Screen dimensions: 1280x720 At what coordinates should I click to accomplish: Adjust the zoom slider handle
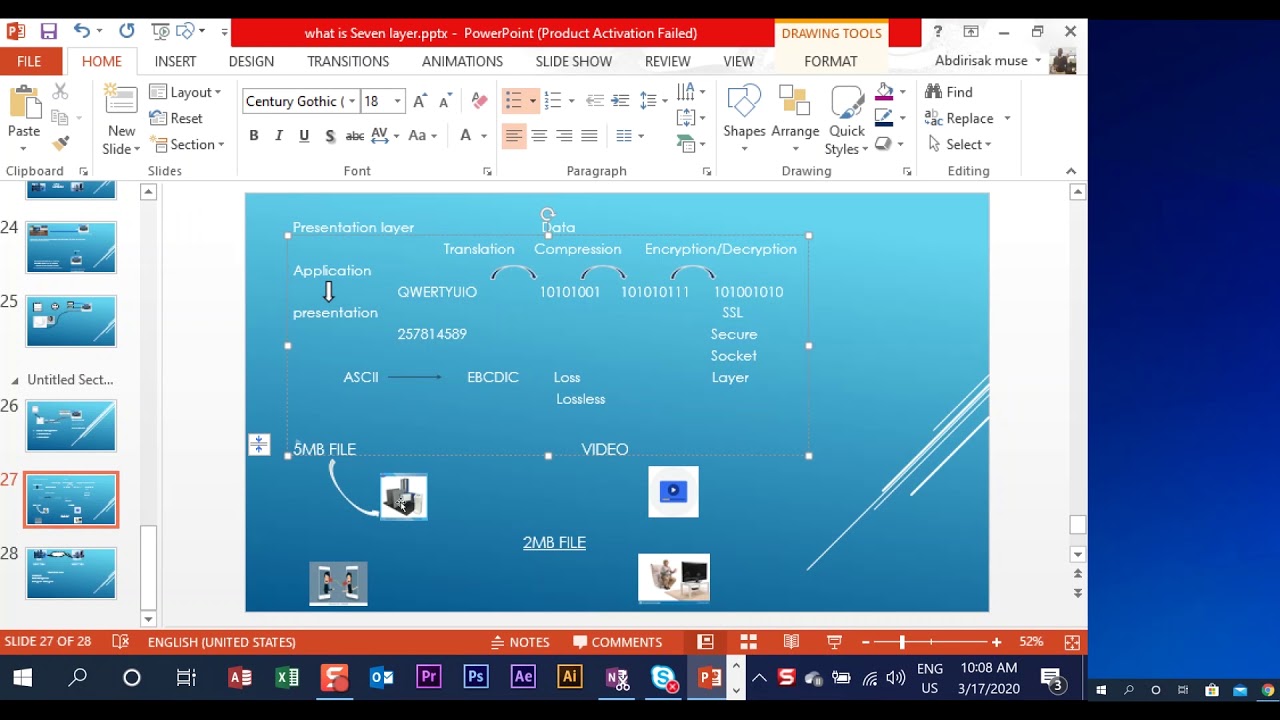point(902,642)
